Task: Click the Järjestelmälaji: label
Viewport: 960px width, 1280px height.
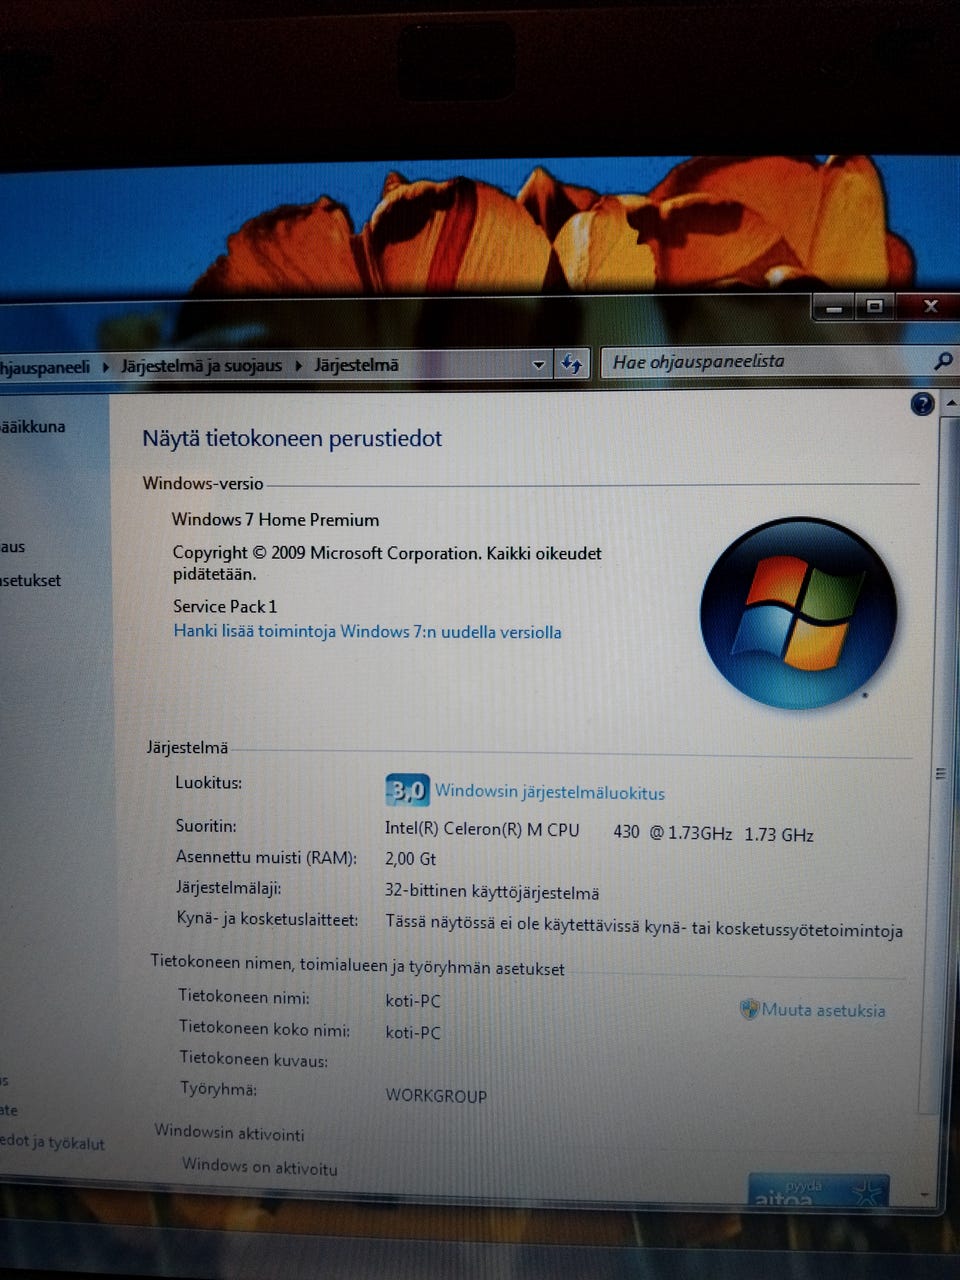Action: point(229,887)
